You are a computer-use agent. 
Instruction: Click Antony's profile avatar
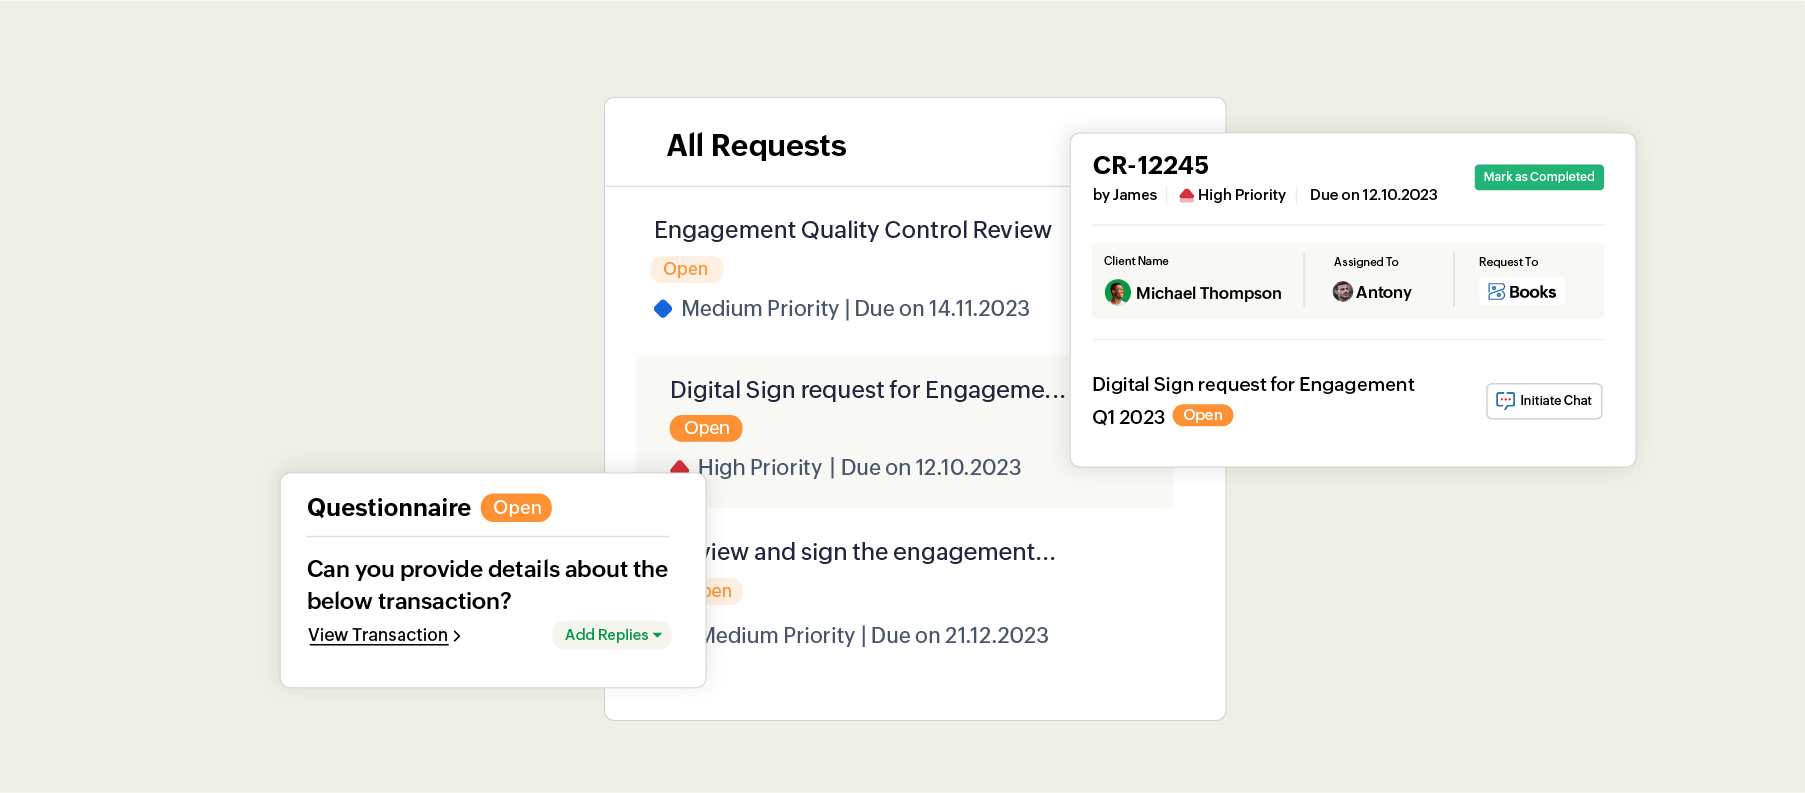[x=1342, y=292]
